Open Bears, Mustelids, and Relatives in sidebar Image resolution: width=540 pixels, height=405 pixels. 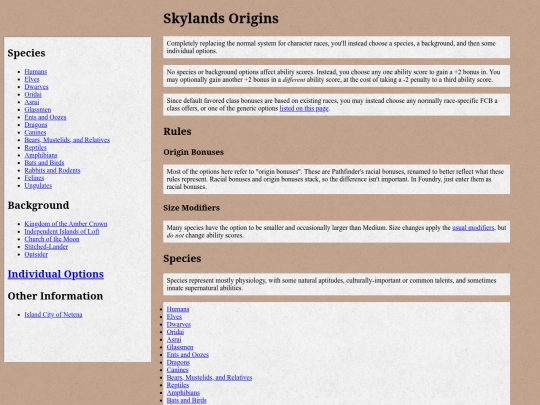tap(67, 140)
